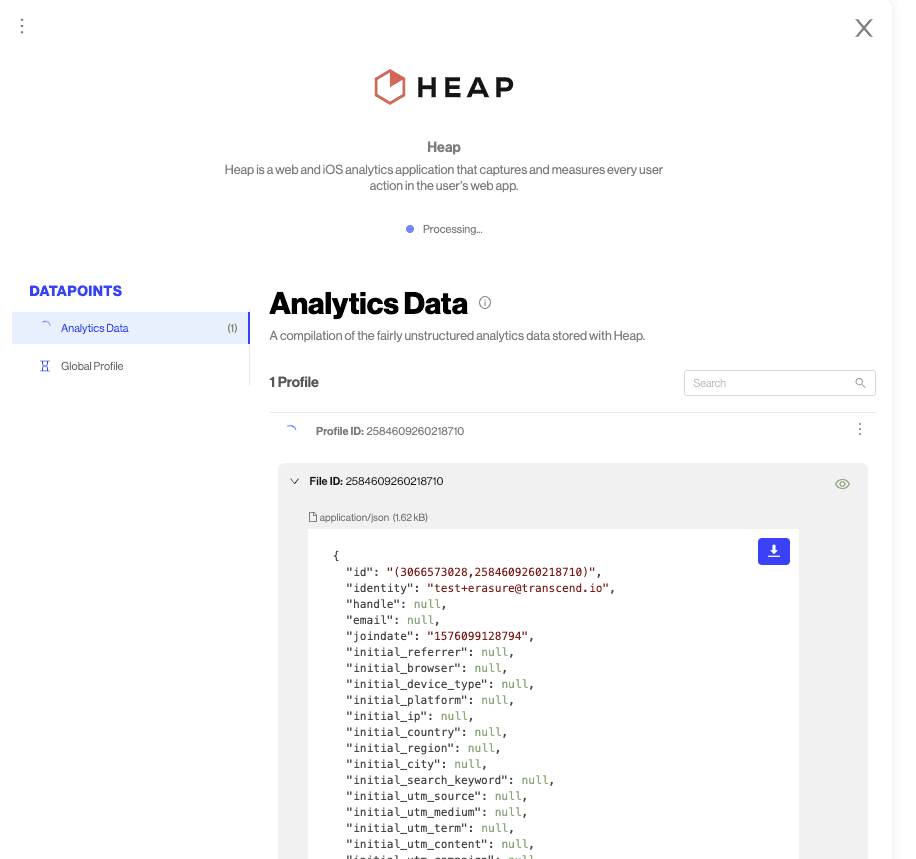Click the Profile ID loading spinner
The height and width of the screenshot is (859, 916).
[291, 430]
